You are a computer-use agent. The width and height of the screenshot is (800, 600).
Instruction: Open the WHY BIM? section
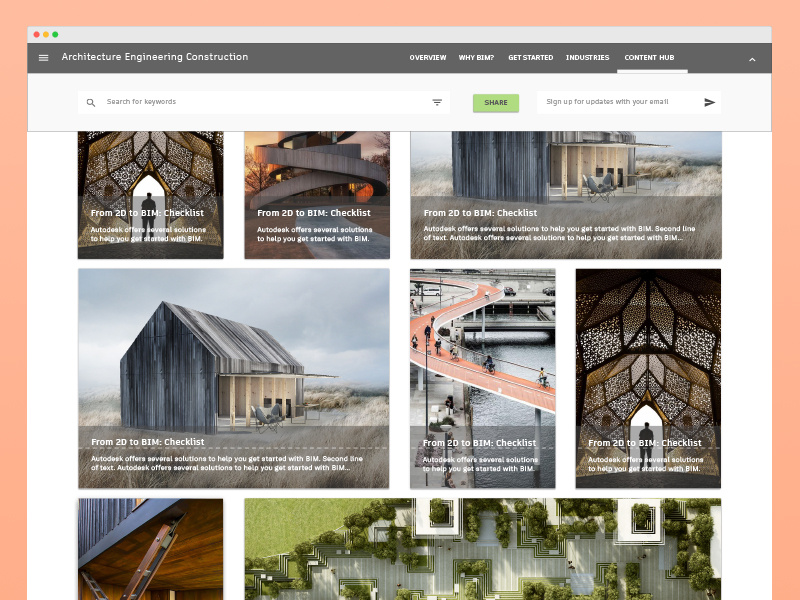click(477, 58)
